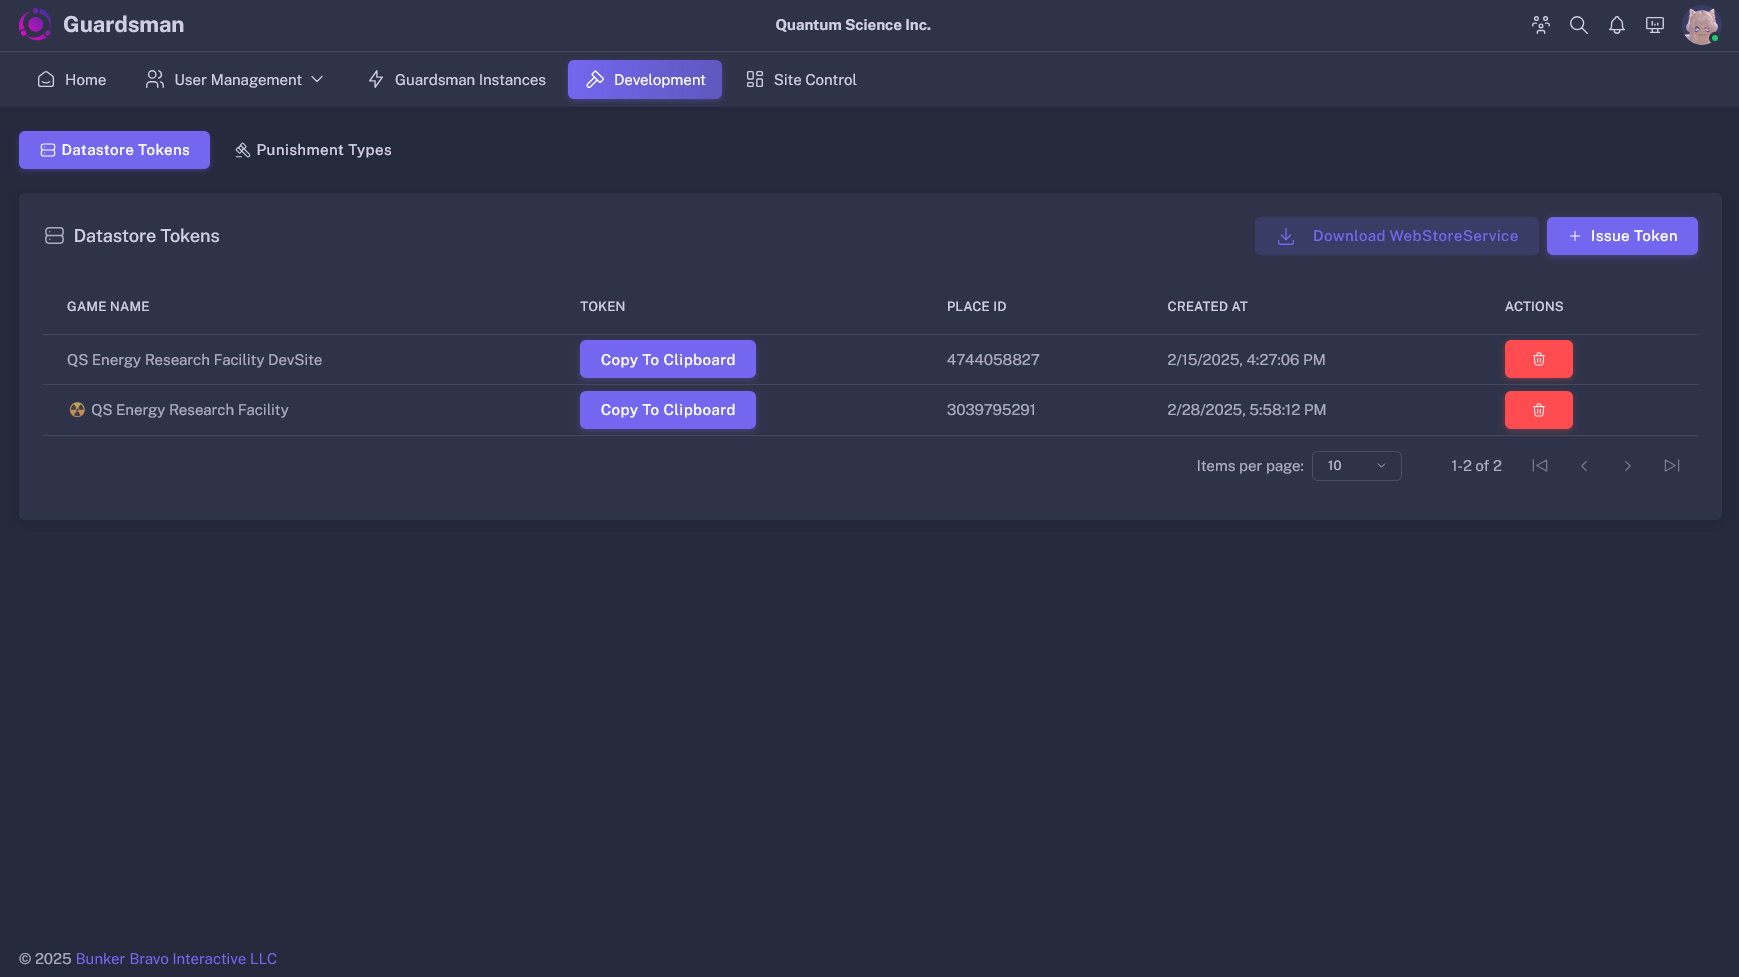Go to the previous page of tokens
Image resolution: width=1739 pixels, height=977 pixels.
tap(1584, 466)
